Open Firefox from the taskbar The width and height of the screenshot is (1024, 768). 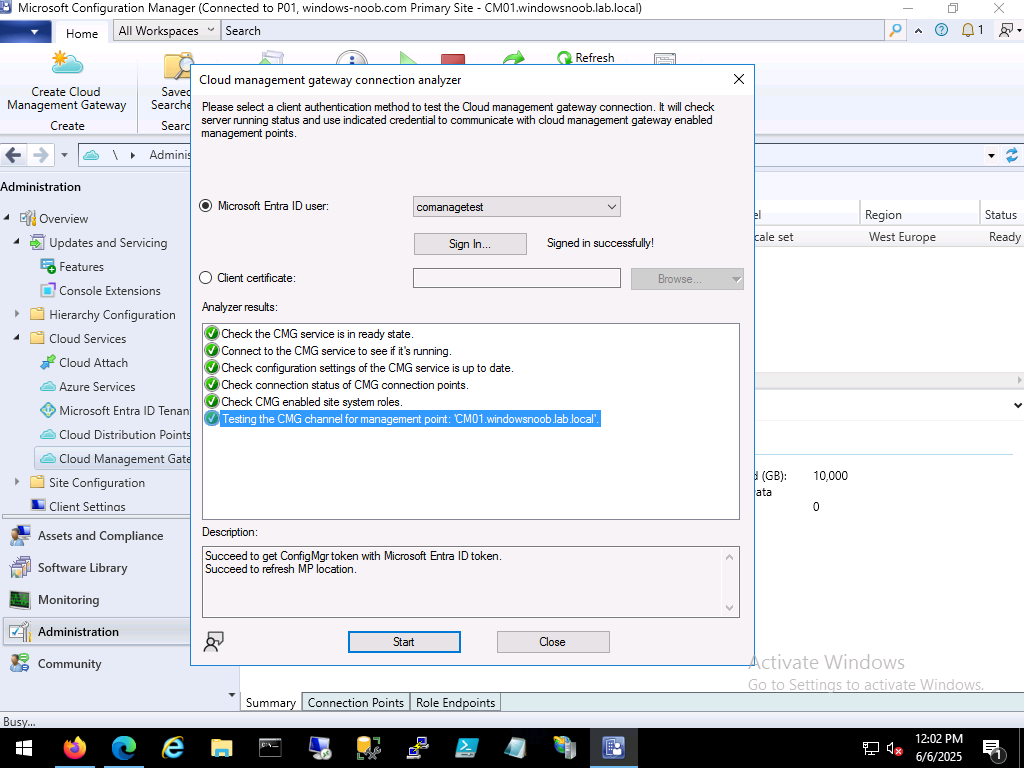[74, 748]
